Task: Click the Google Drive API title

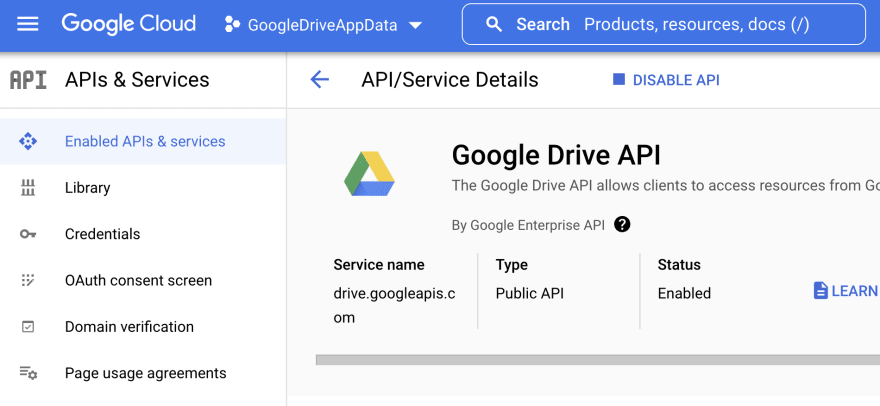Action: point(556,156)
